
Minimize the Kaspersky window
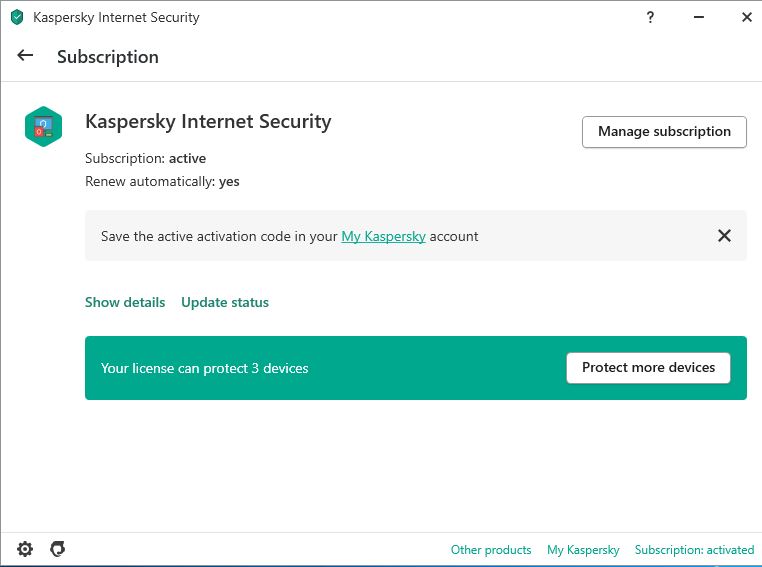pyautogui.click(x=698, y=17)
